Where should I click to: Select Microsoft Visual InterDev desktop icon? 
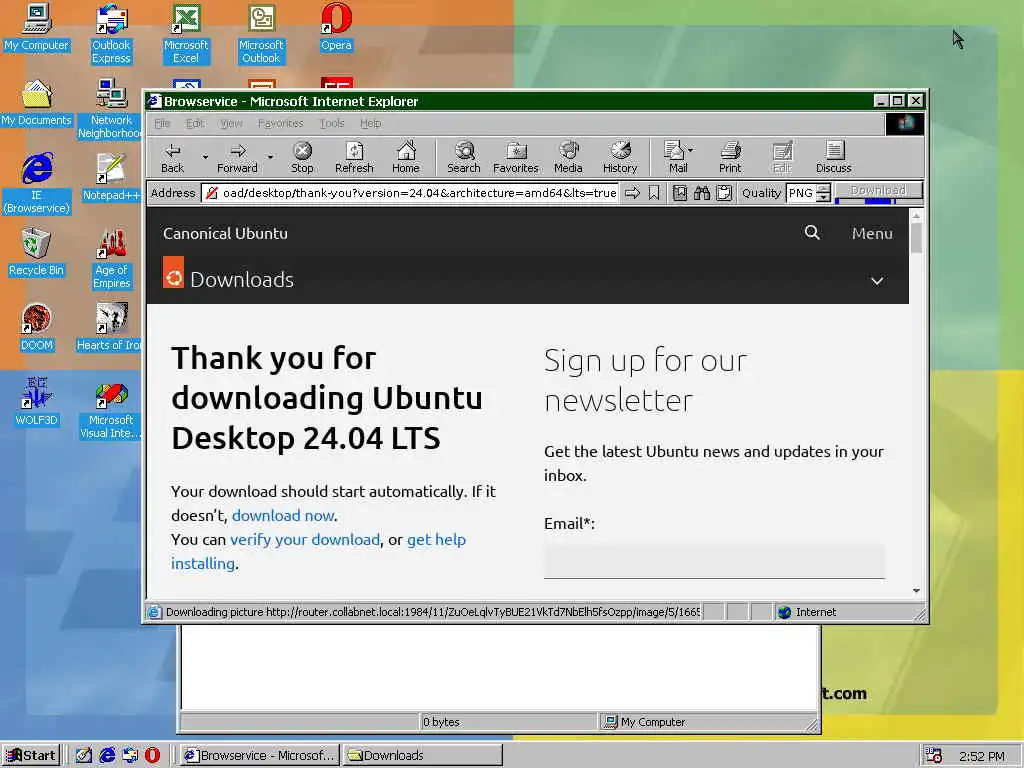click(x=111, y=409)
